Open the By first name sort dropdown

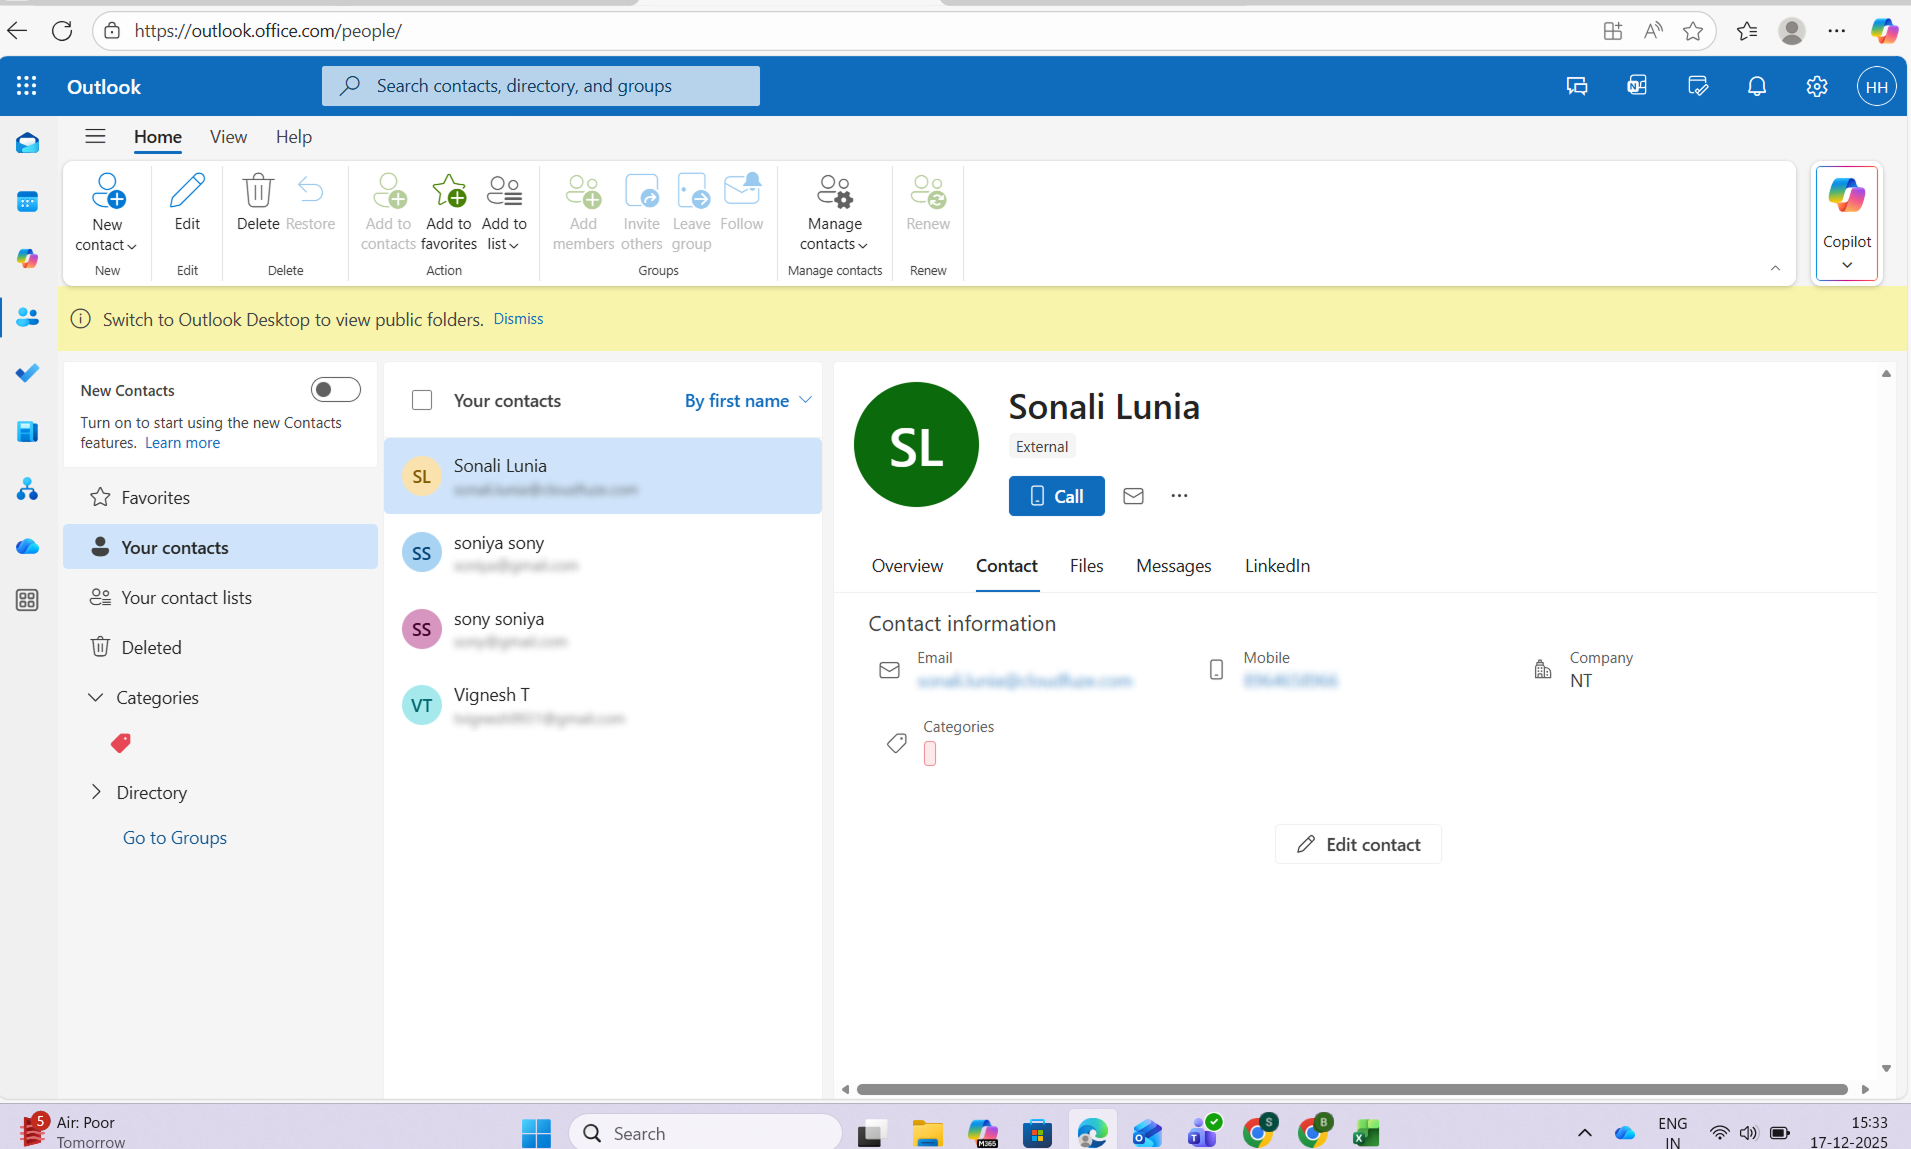pos(746,400)
